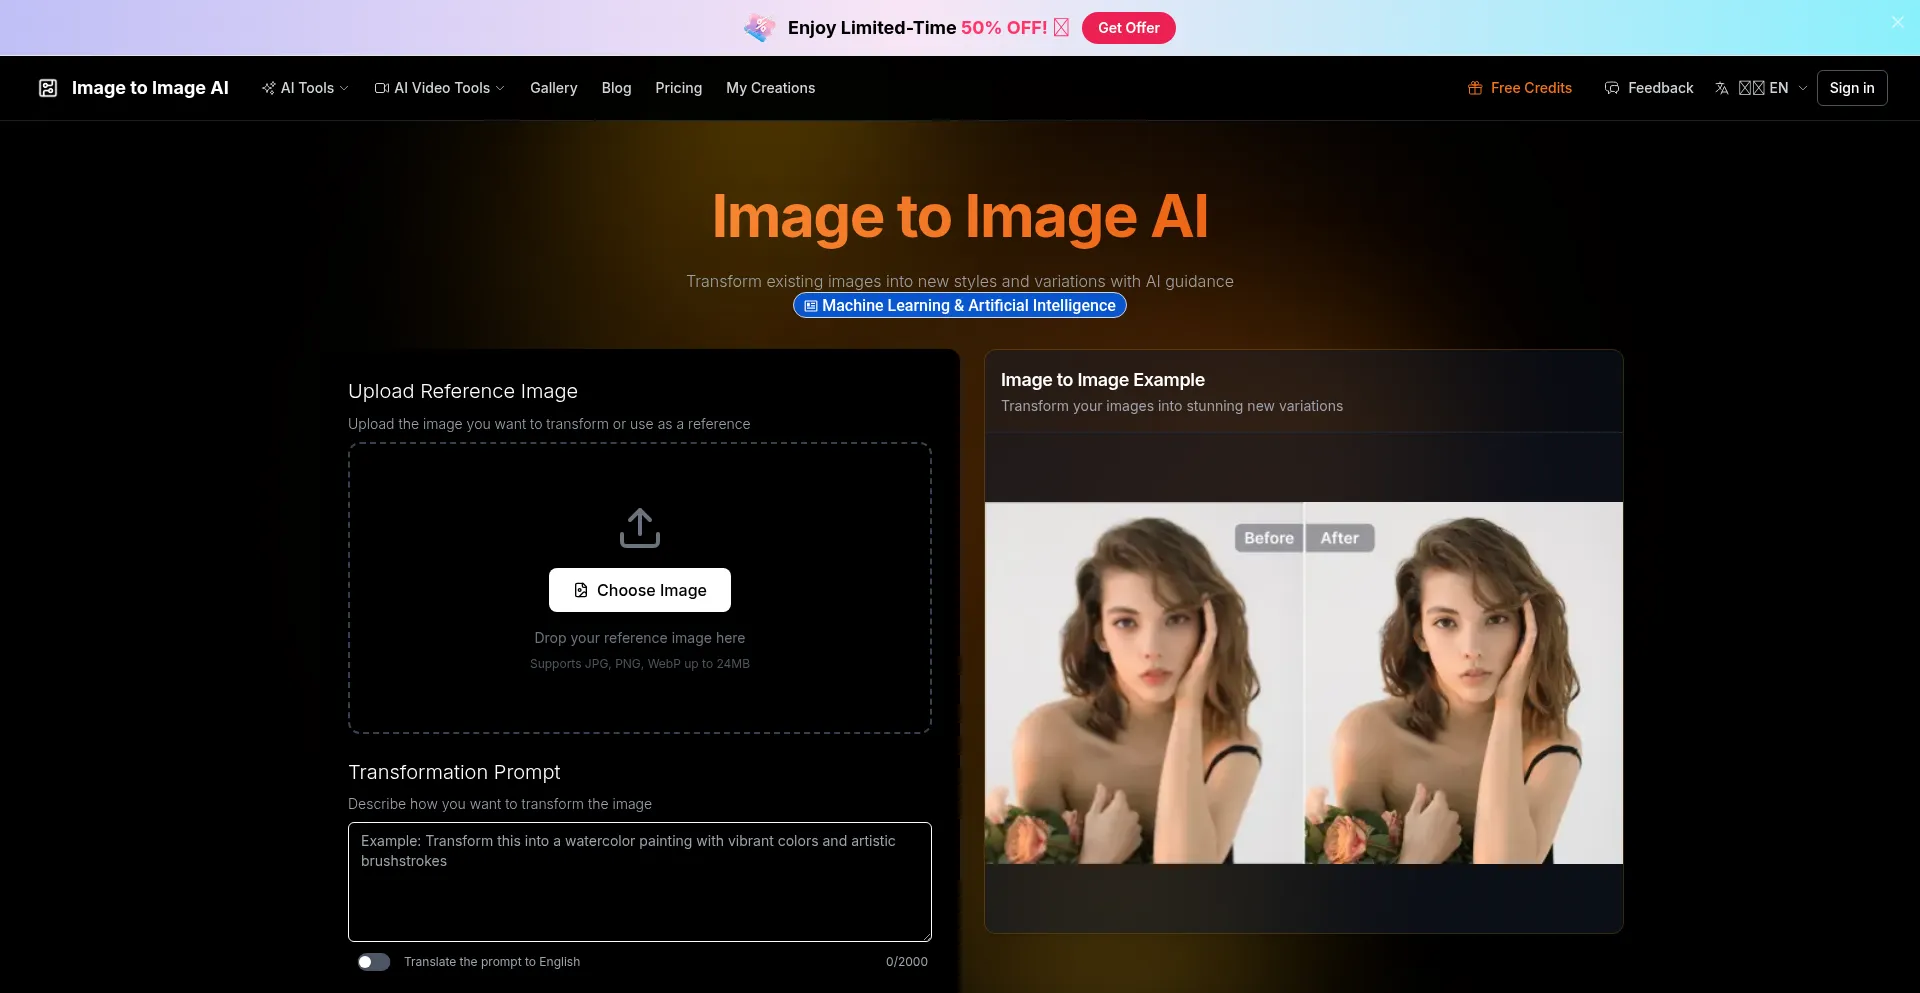Click Machine Learning & Artificial Intelligence badge

tap(960, 306)
